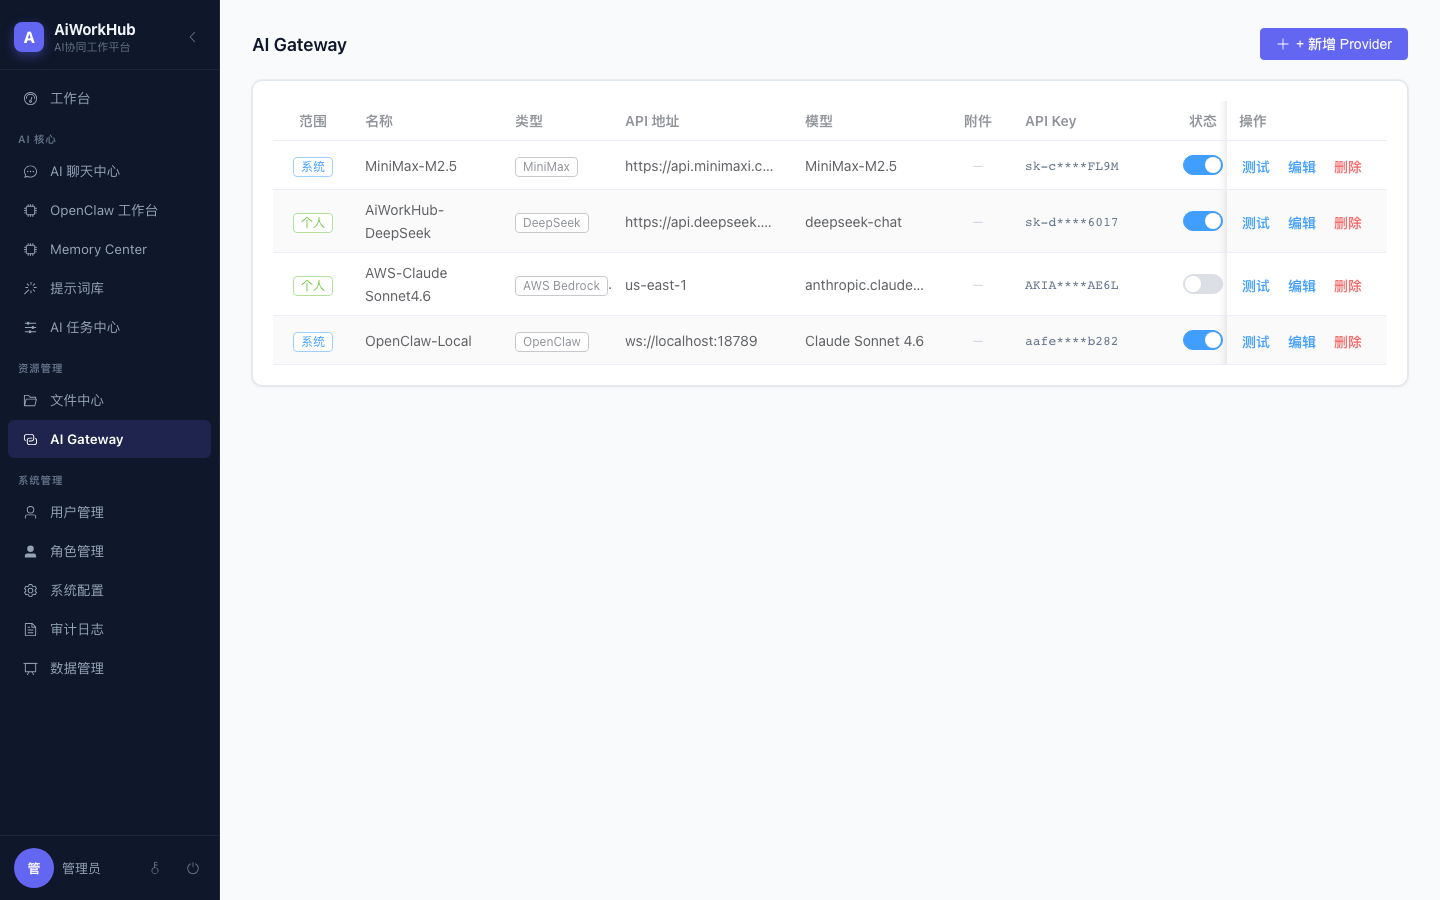Click the DeepSeek type tag
Screen dimensions: 1440x900
(552, 223)
